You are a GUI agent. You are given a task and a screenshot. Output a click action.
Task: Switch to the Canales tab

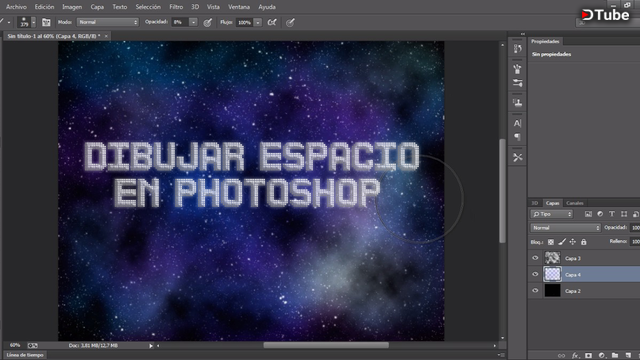coord(575,203)
